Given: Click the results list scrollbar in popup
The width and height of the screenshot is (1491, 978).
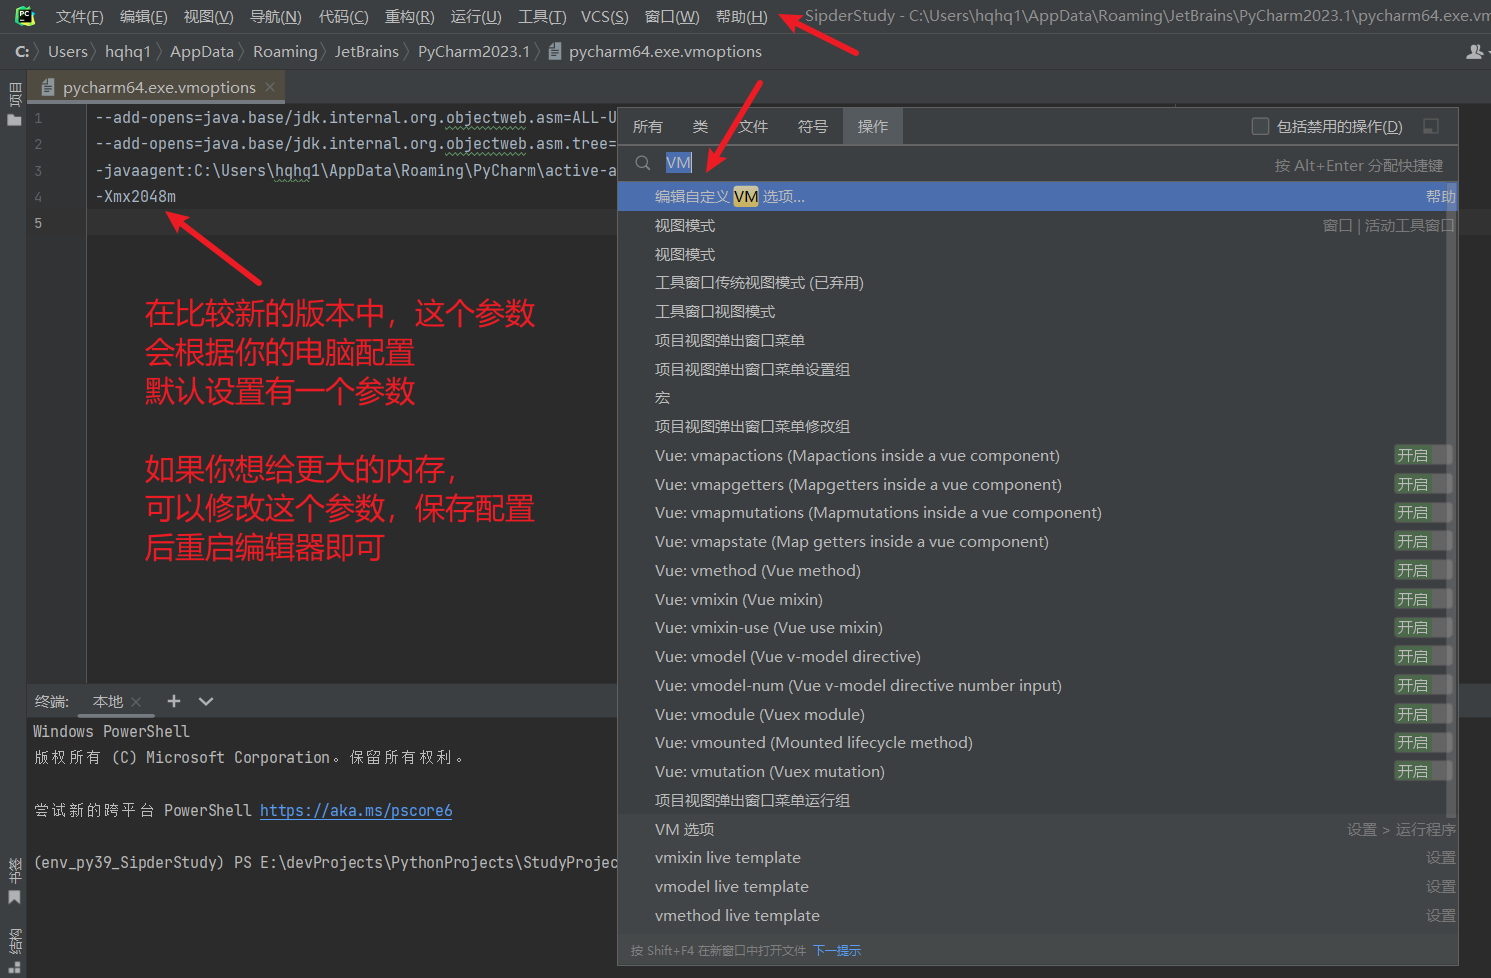Looking at the screenshot, I should pyautogui.click(x=1451, y=500).
